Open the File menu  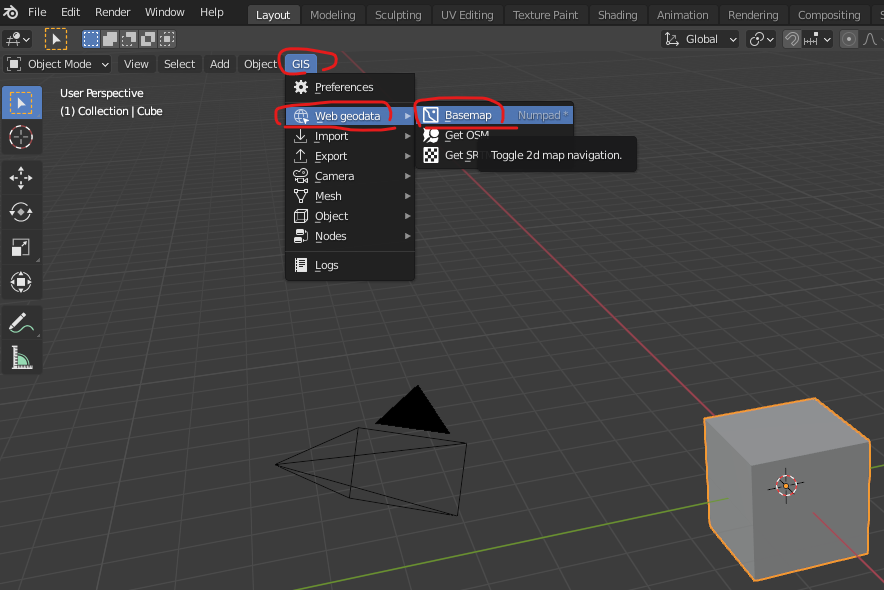click(37, 12)
